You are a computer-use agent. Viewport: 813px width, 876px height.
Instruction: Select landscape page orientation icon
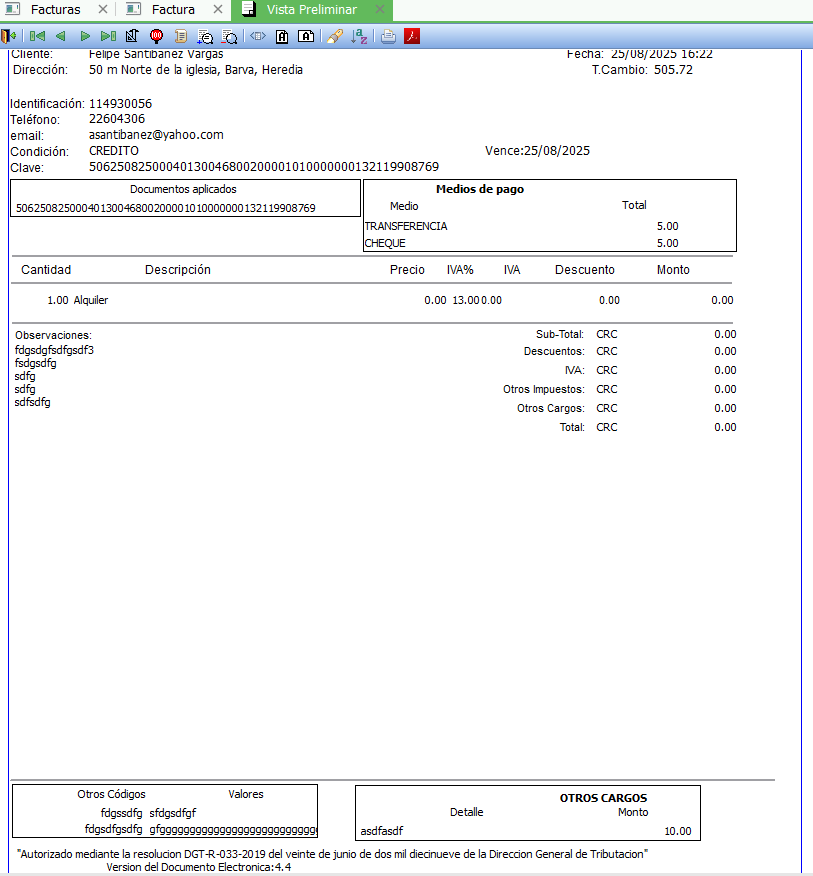coord(306,36)
